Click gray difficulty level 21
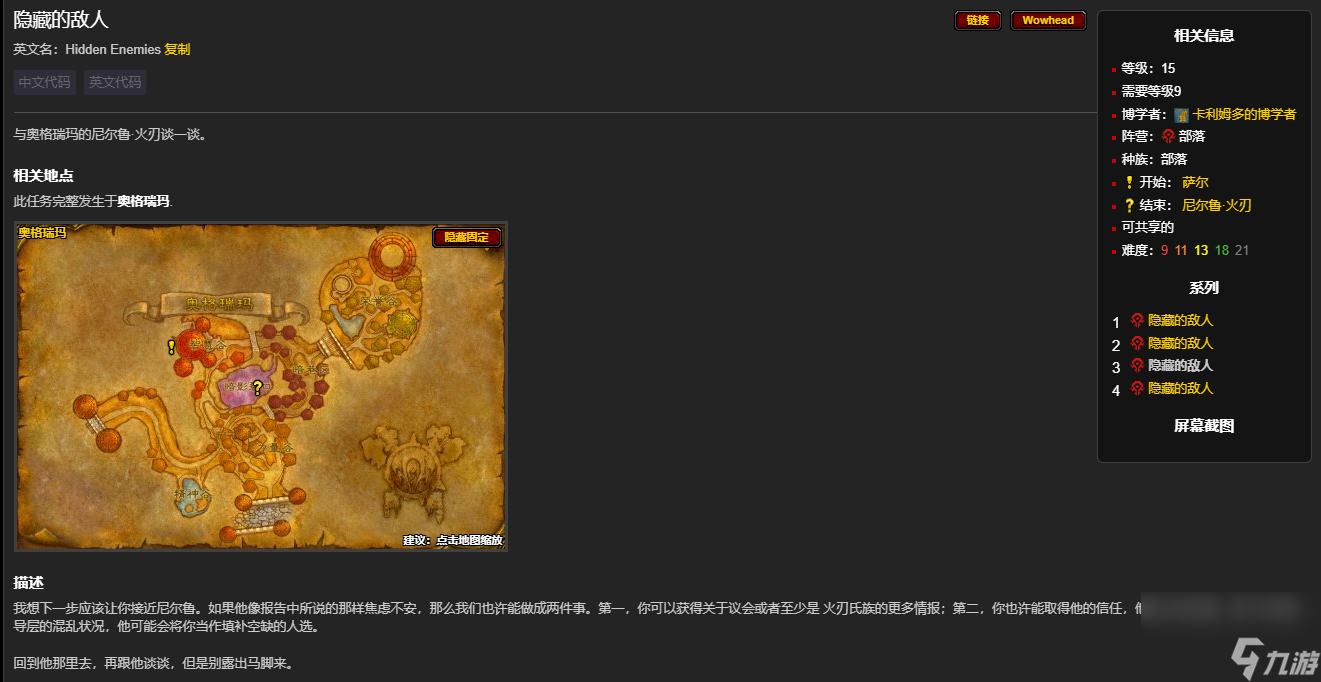Screen dimensions: 1321x682 tap(1242, 250)
